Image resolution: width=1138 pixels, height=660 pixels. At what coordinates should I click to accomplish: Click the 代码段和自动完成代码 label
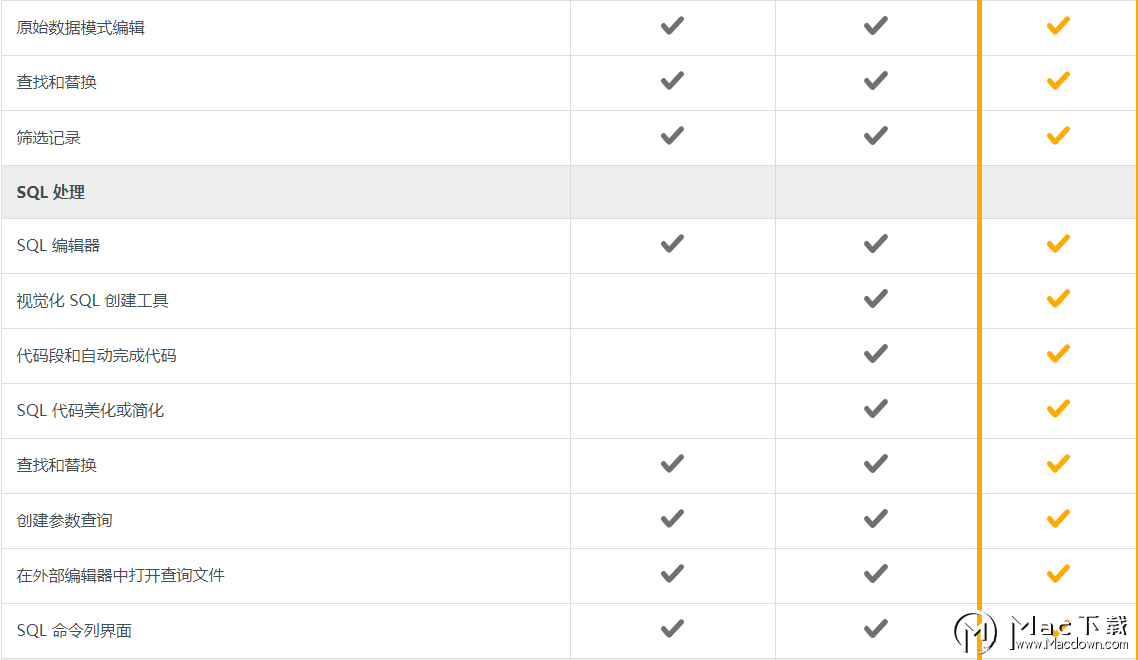(x=97, y=356)
